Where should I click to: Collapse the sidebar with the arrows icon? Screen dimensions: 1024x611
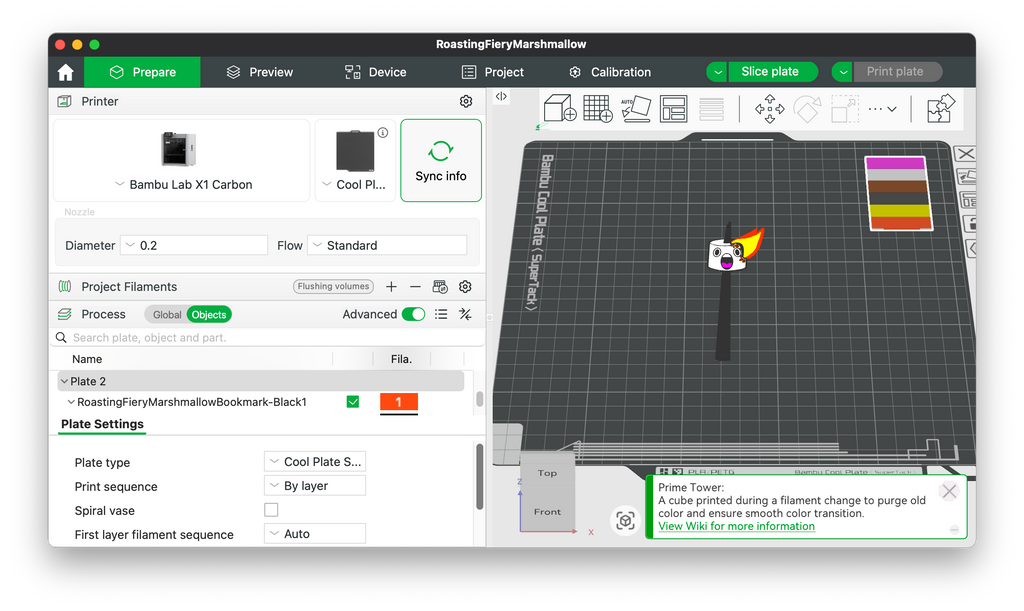(501, 96)
